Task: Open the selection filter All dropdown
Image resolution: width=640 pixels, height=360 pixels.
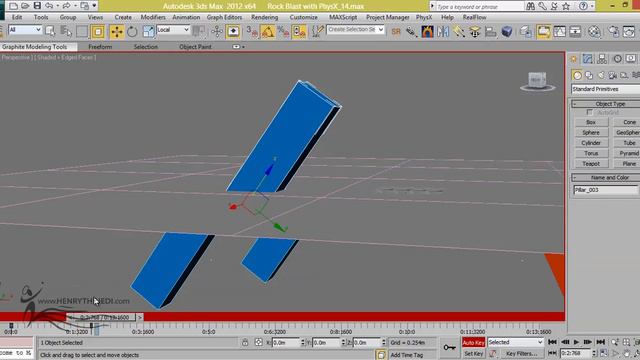Action: point(24,30)
